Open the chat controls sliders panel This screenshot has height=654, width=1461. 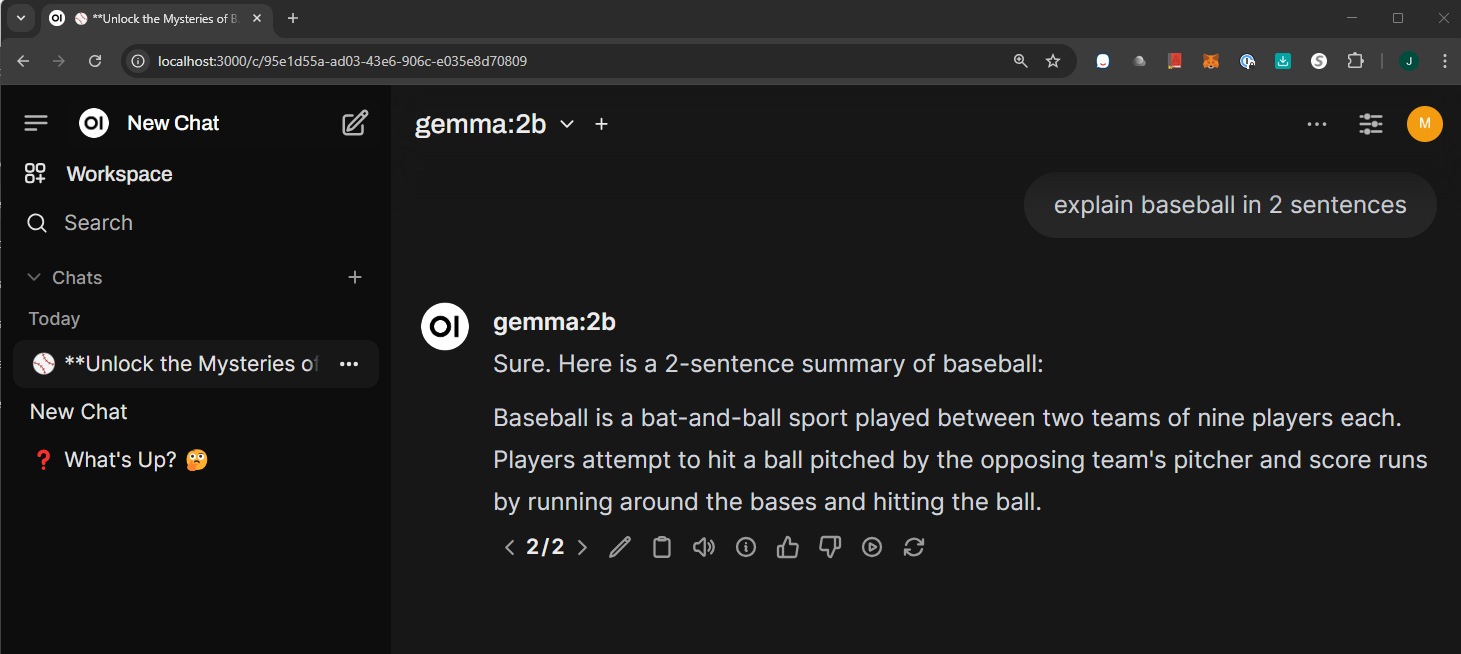(1371, 124)
